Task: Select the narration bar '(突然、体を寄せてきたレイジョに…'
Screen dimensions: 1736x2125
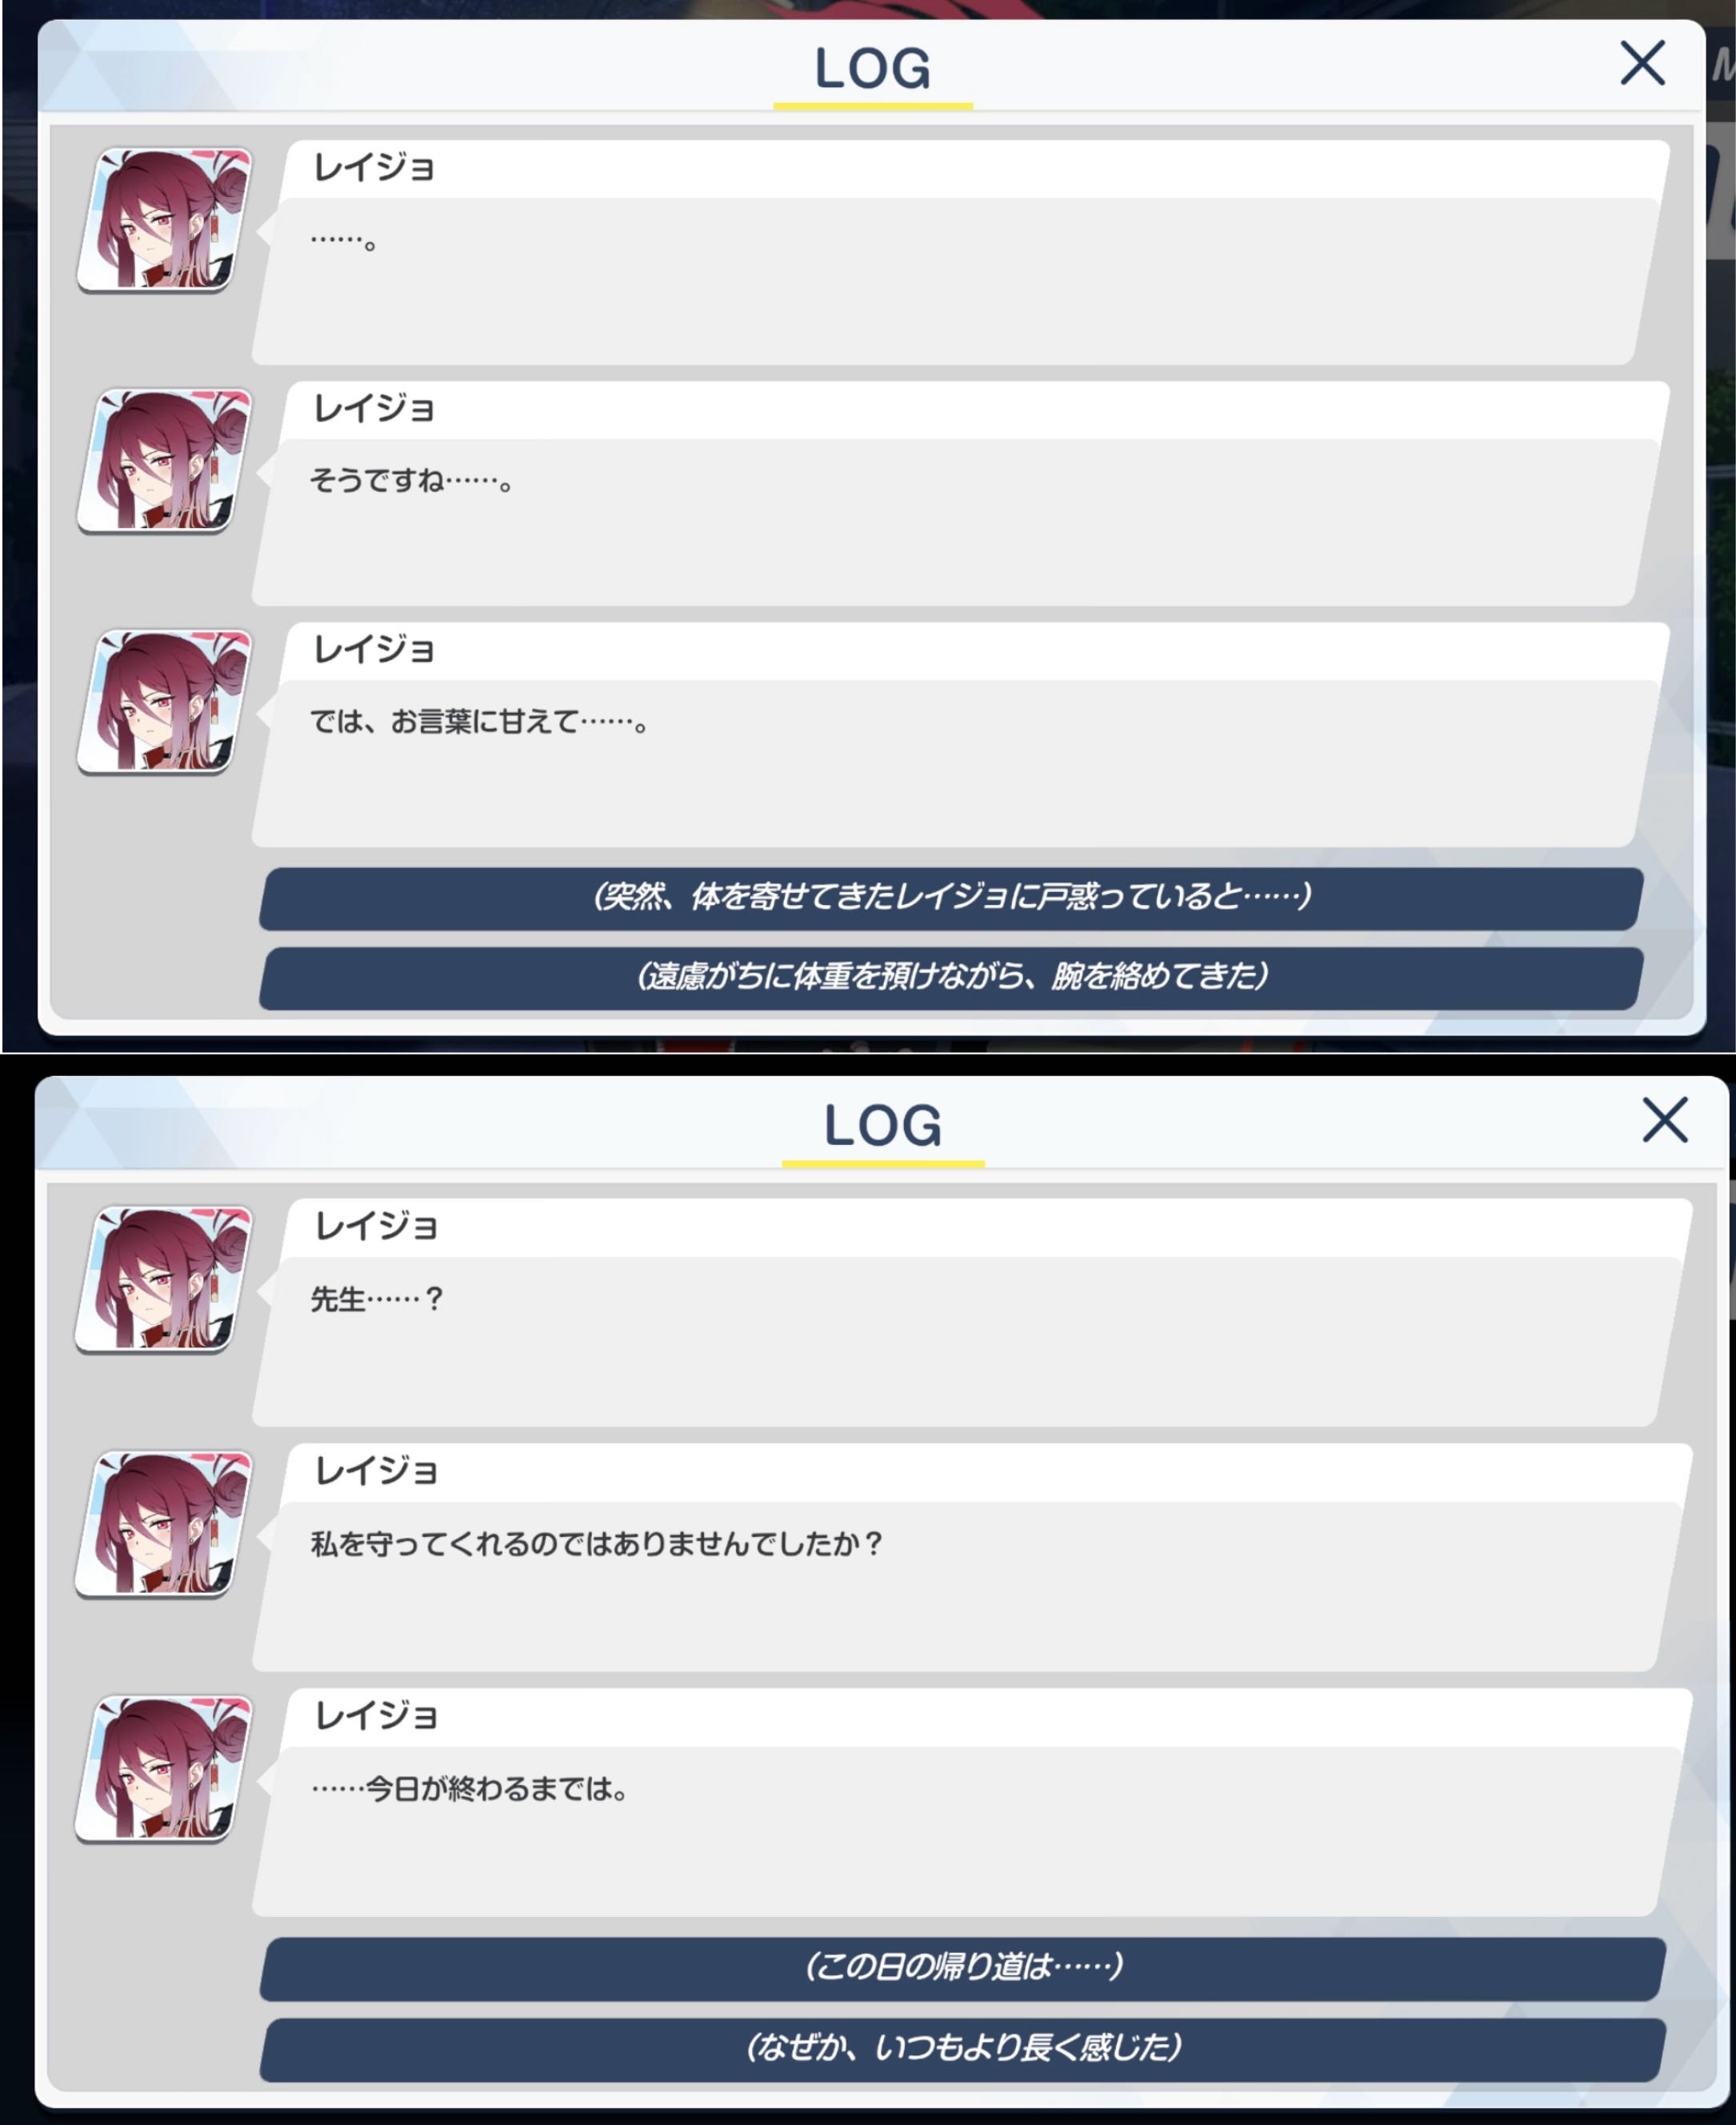Action: point(951,898)
